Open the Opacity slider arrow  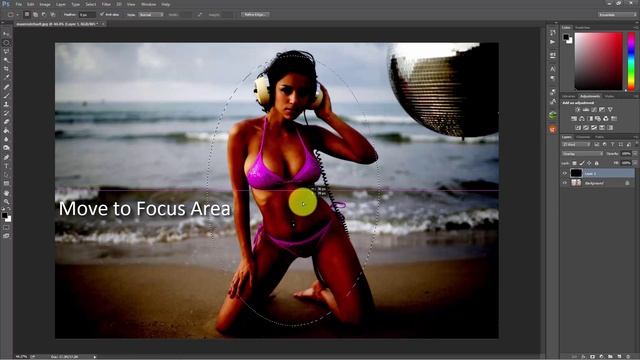tap(634, 154)
